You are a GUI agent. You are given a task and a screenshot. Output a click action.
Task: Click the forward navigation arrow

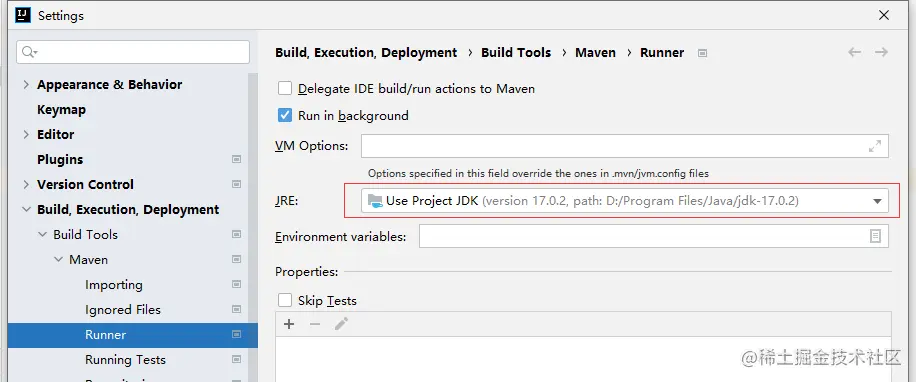(x=882, y=53)
